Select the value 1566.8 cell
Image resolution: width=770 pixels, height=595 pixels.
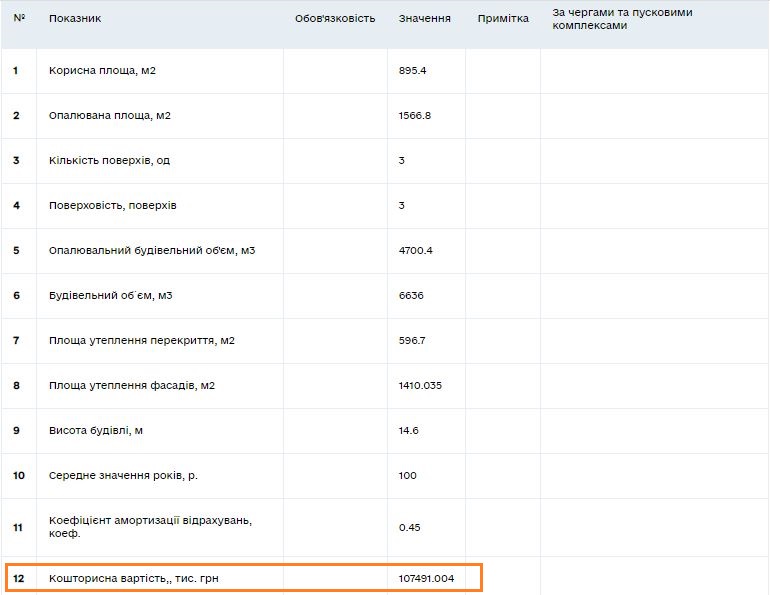[x=415, y=116]
